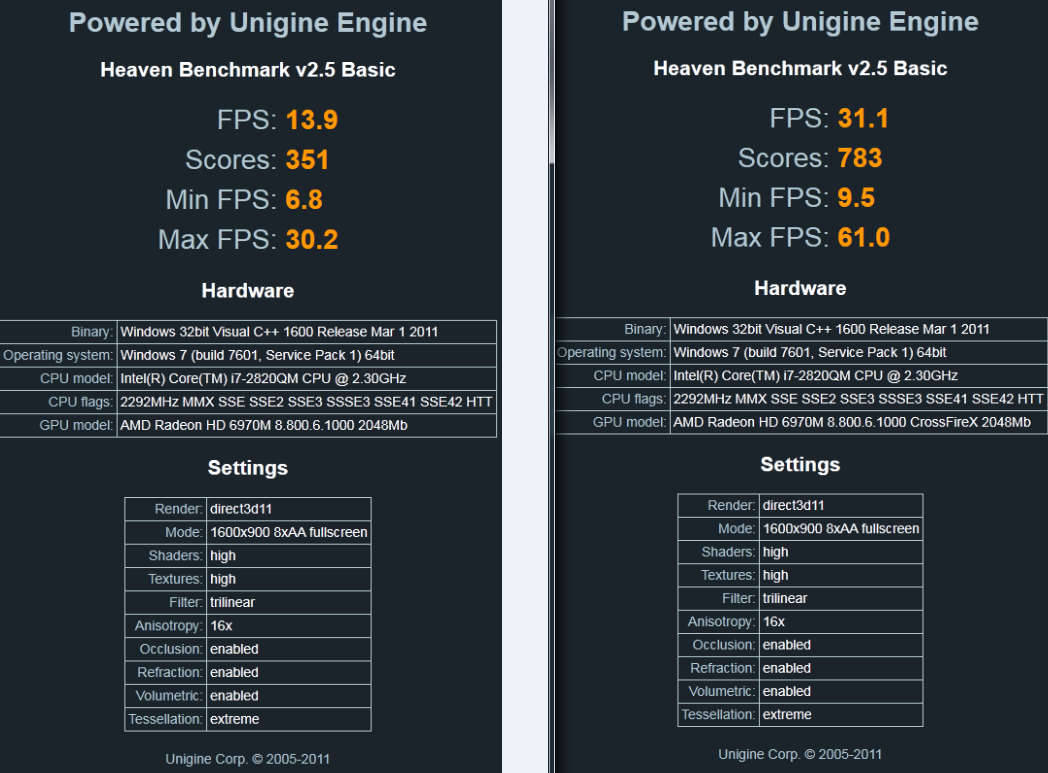Click right Render value direct3d11
The height and width of the screenshot is (773, 1048).
841,506
